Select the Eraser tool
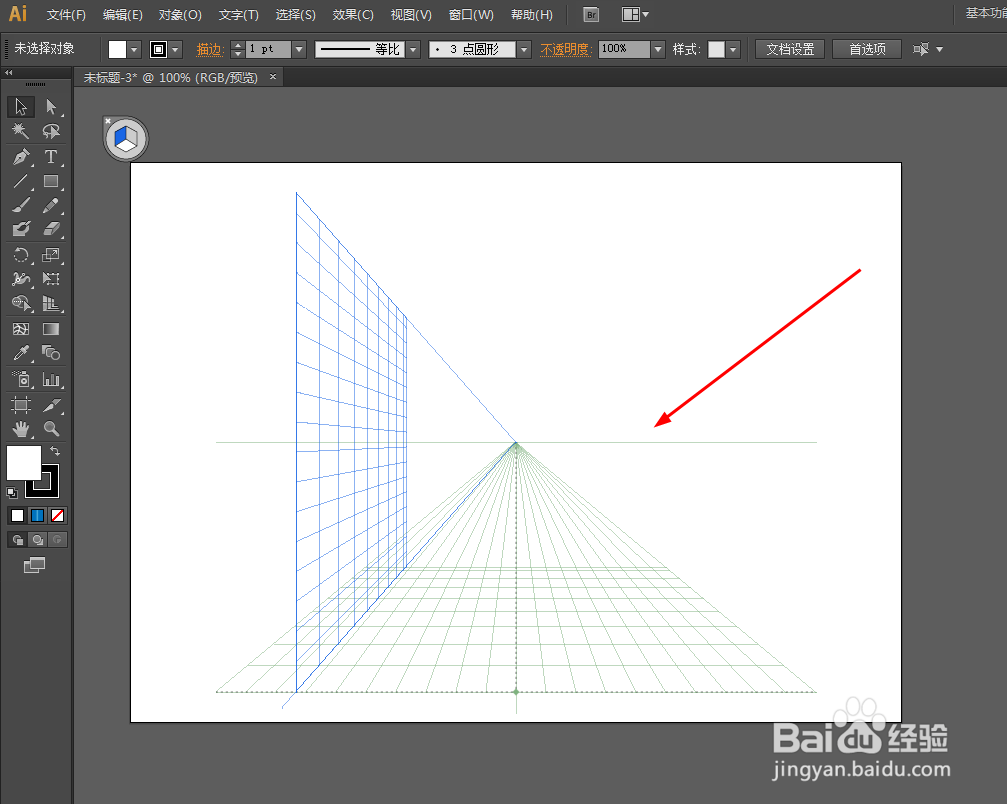This screenshot has width=1007, height=804. 51,229
